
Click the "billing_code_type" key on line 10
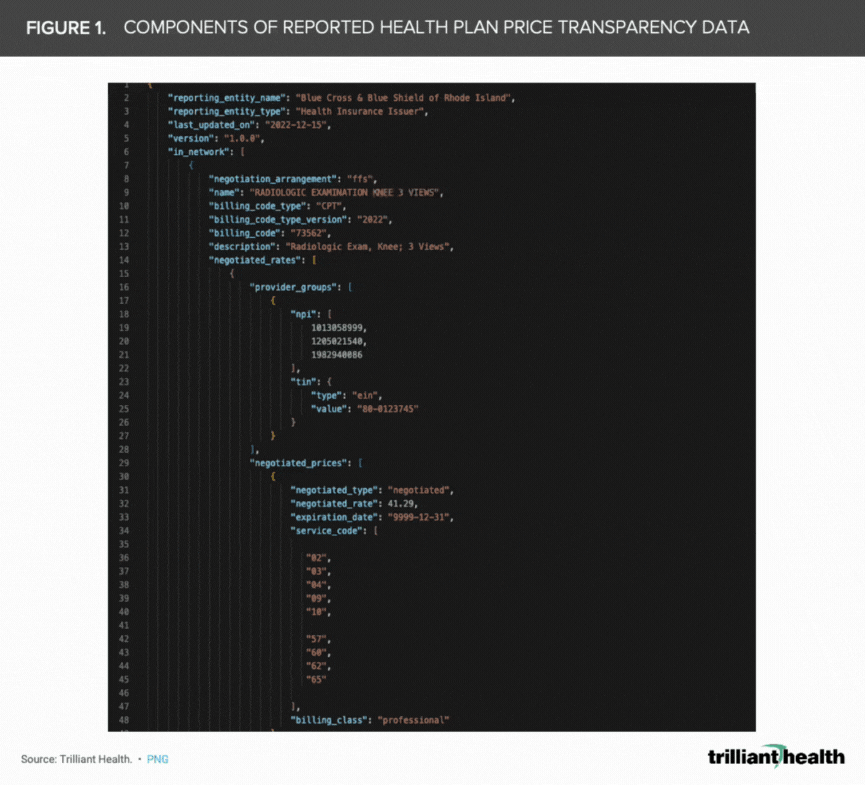257,206
